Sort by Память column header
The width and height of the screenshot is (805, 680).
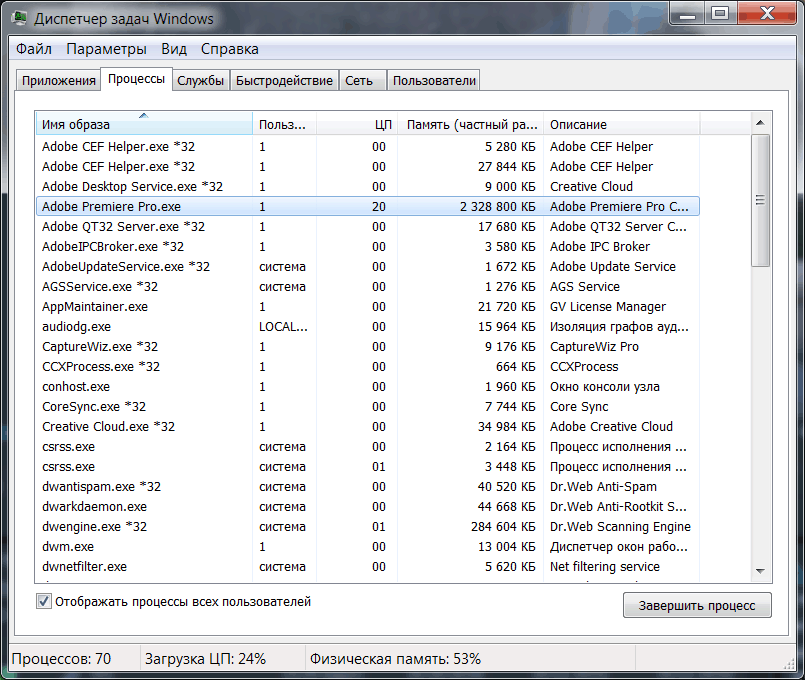click(x=471, y=124)
